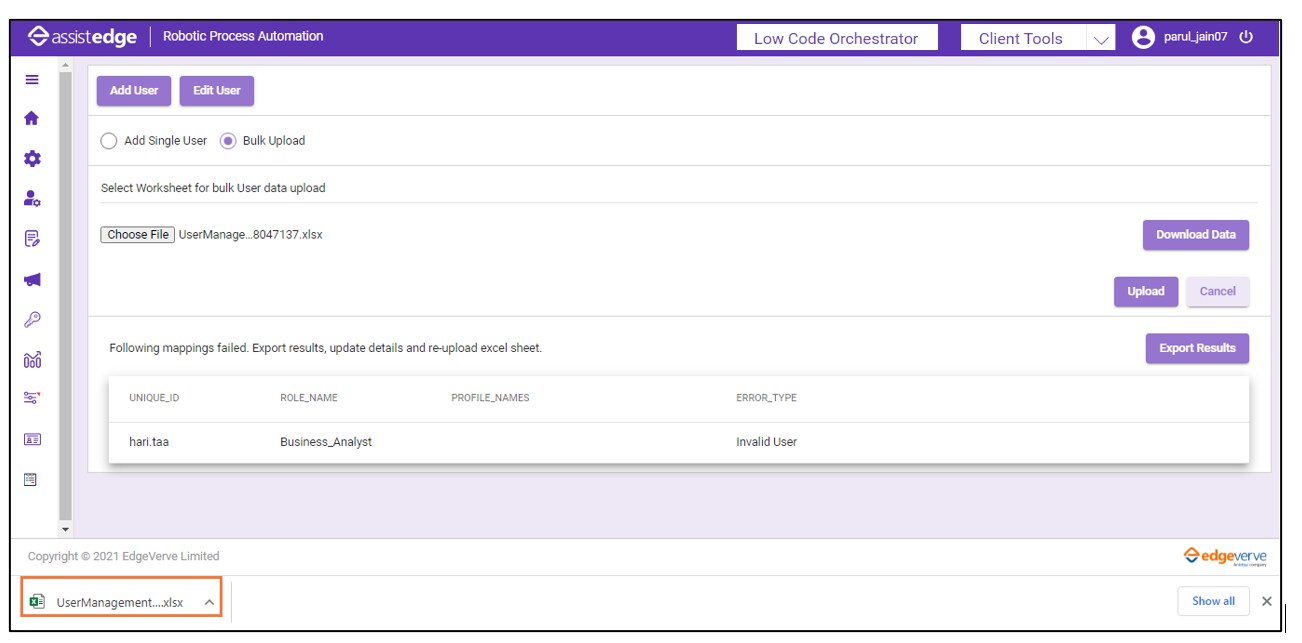Open the hamburger menu in sidebar

pos(32,80)
